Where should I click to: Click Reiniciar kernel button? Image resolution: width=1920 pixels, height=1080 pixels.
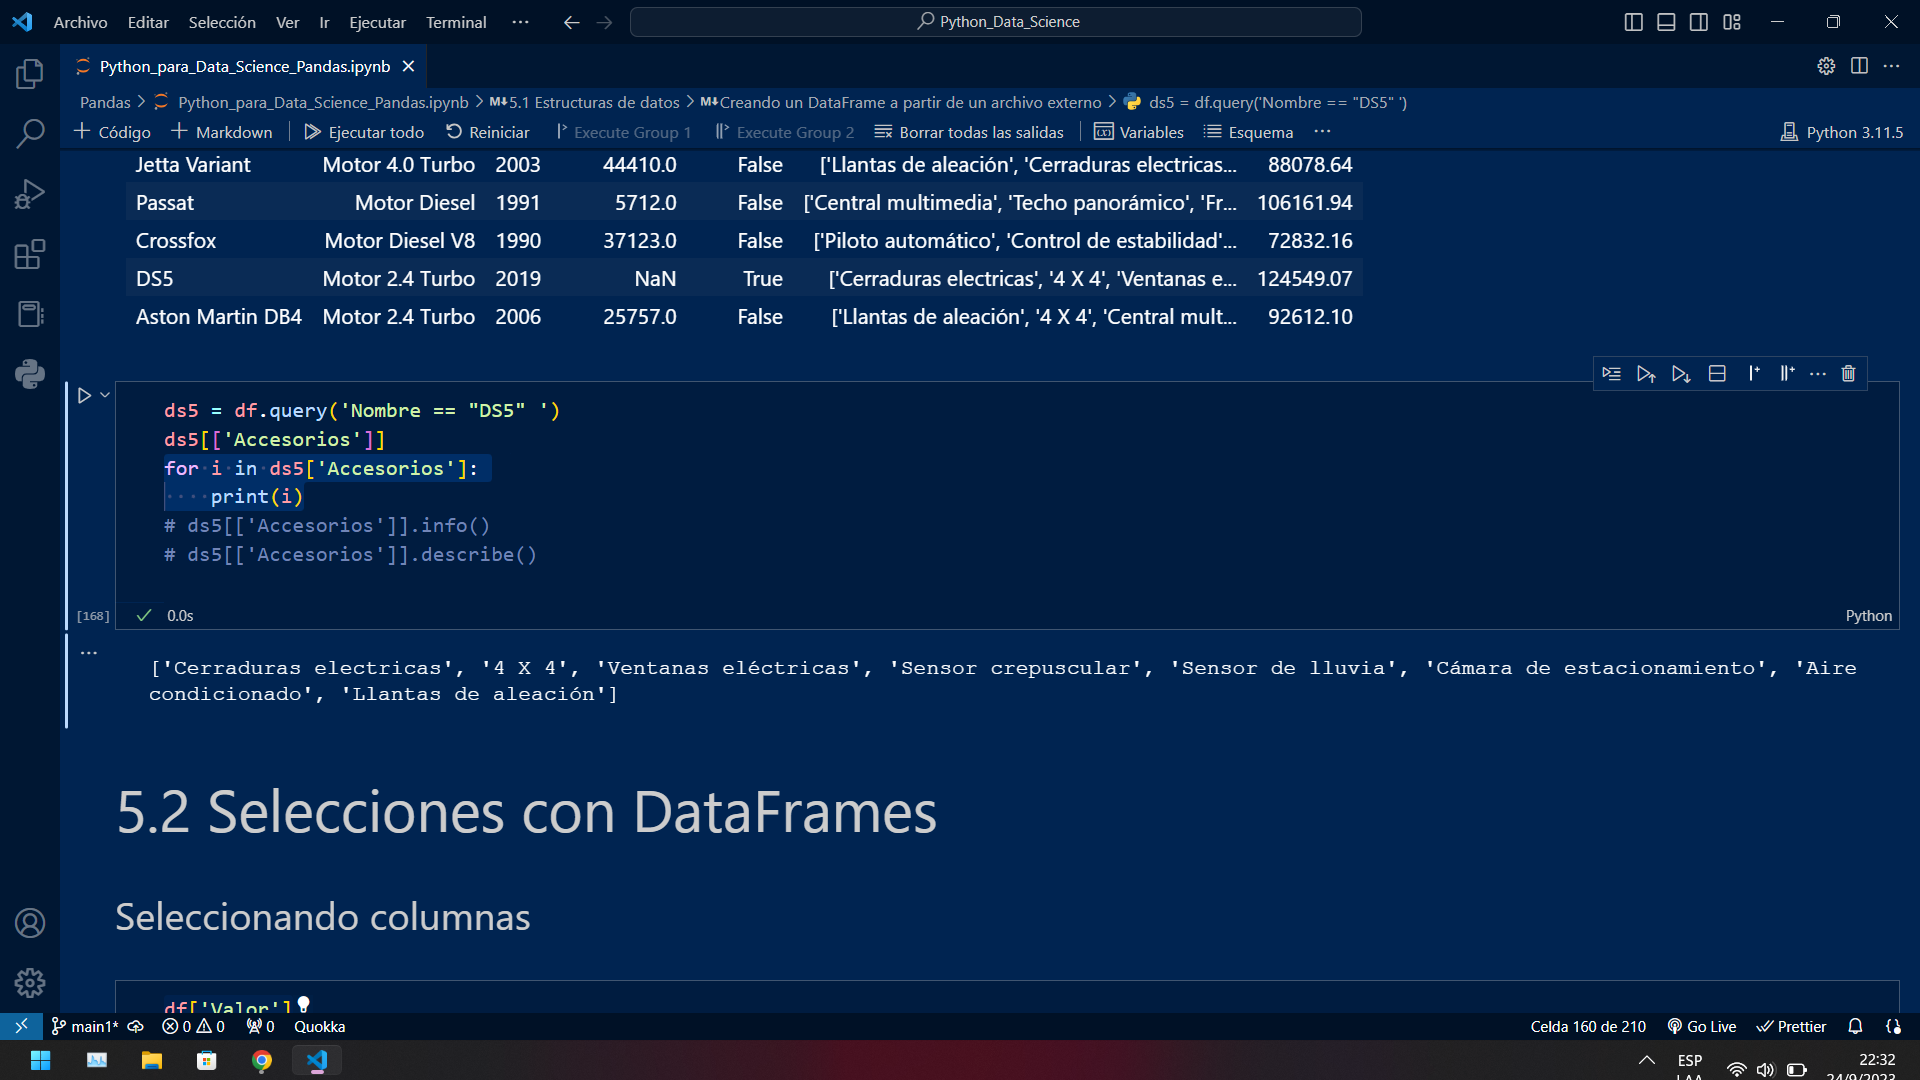[487, 132]
